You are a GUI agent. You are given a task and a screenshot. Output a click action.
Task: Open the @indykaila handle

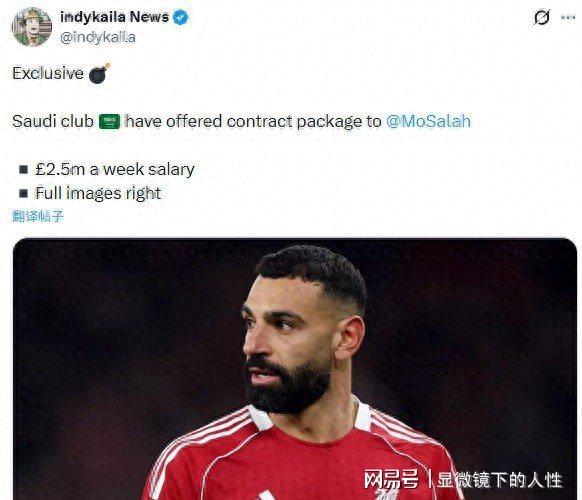click(x=98, y=37)
